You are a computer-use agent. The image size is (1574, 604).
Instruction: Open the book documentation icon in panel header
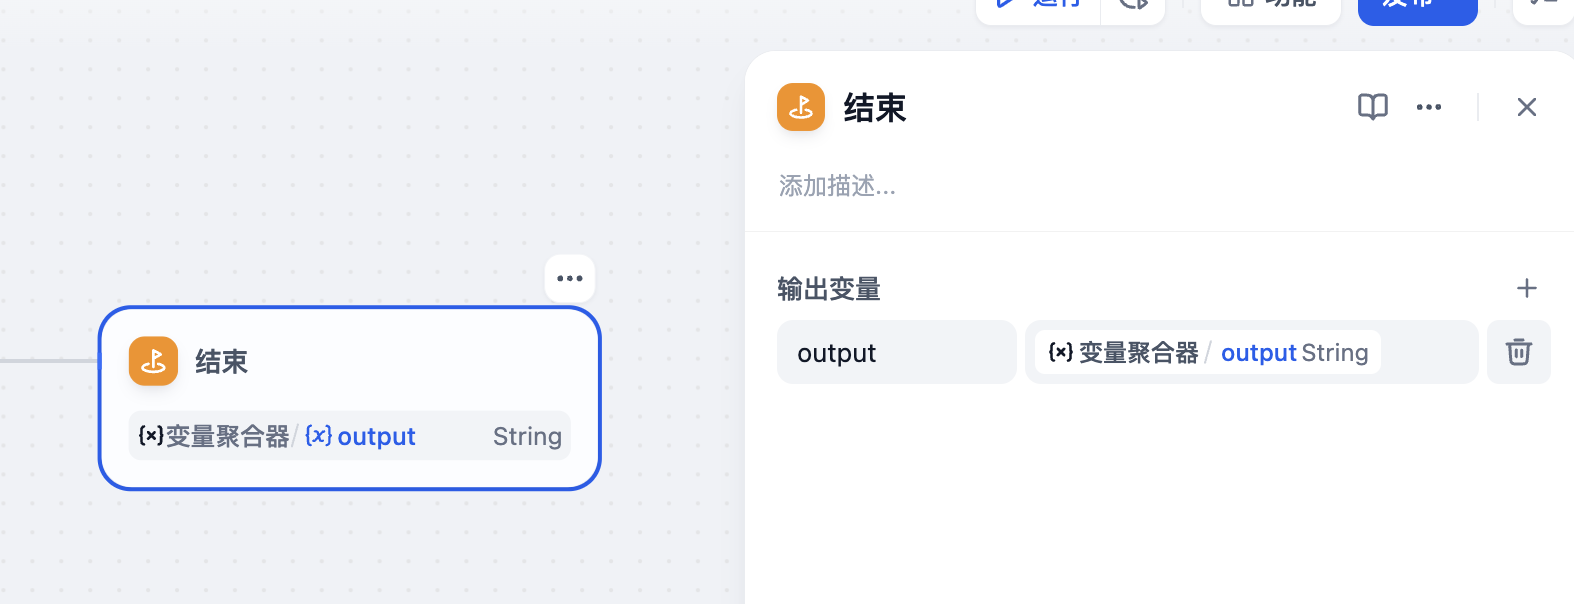pos(1372,106)
